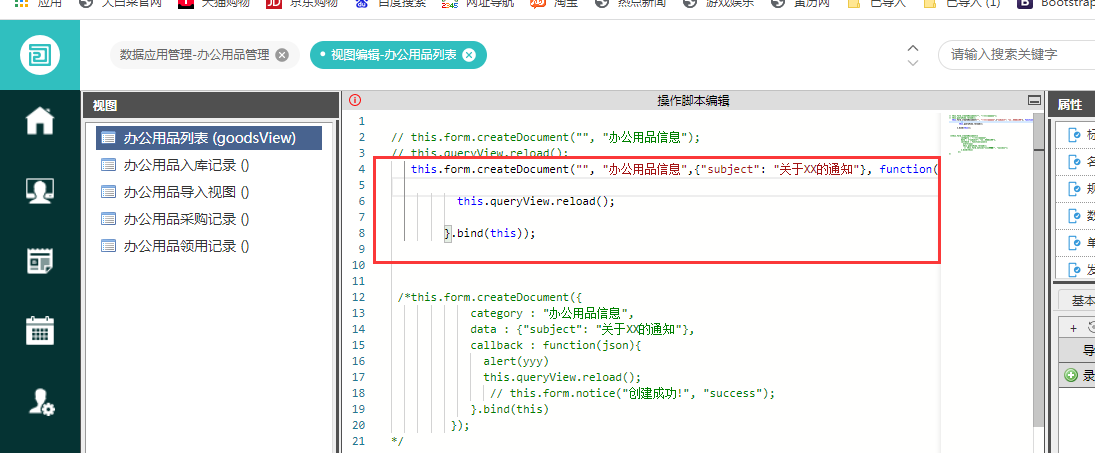1095x453 pixels.
Task: Click the list icon beside 办公用品采购记录
Action: pos(108,219)
